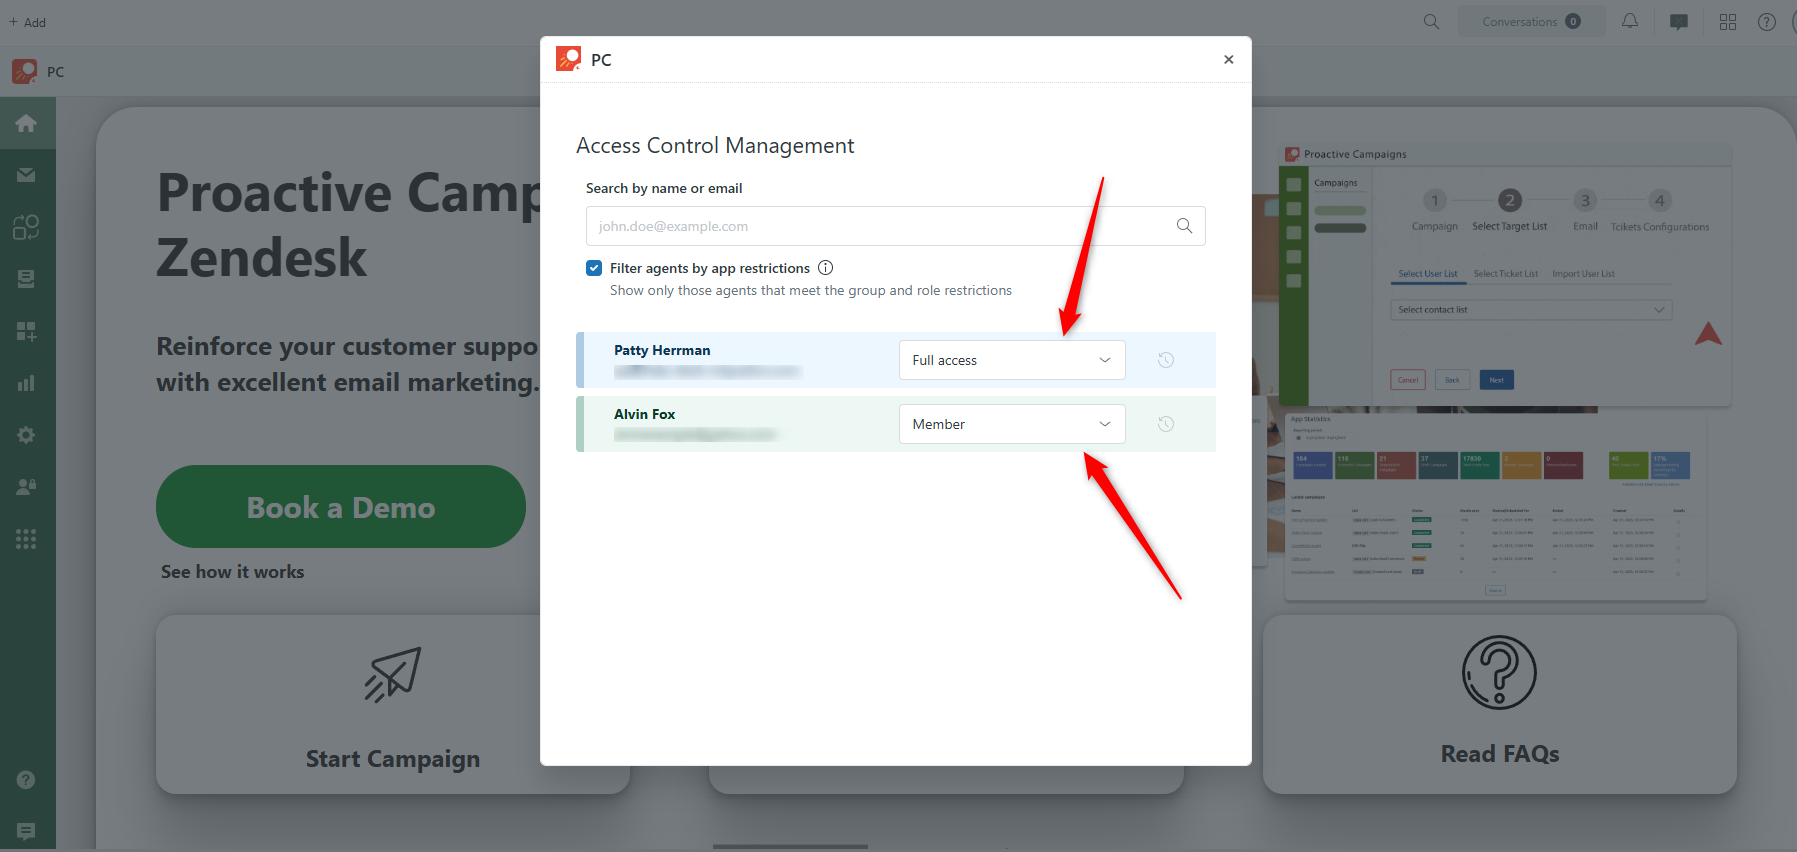Image resolution: width=1797 pixels, height=852 pixels.
Task: Open the Conversations button
Action: click(1531, 22)
